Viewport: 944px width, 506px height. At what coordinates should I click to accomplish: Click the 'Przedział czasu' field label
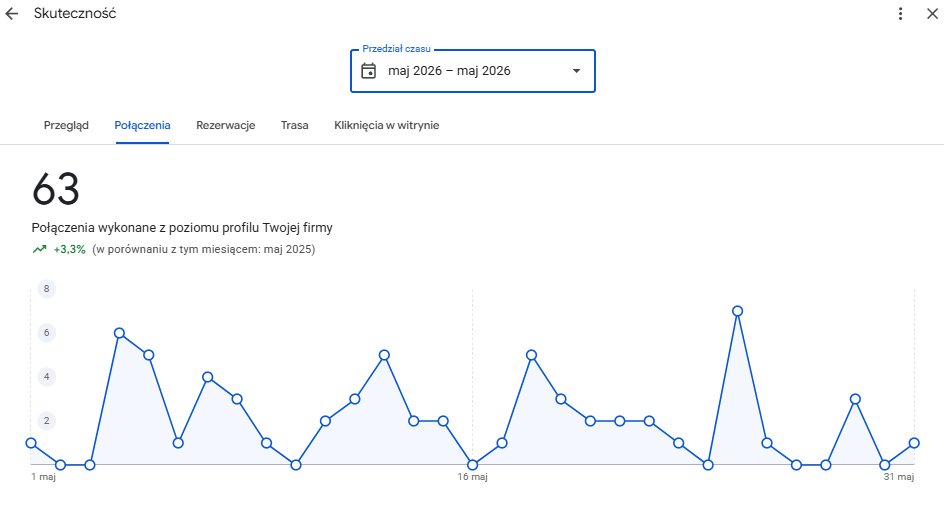tap(397, 49)
